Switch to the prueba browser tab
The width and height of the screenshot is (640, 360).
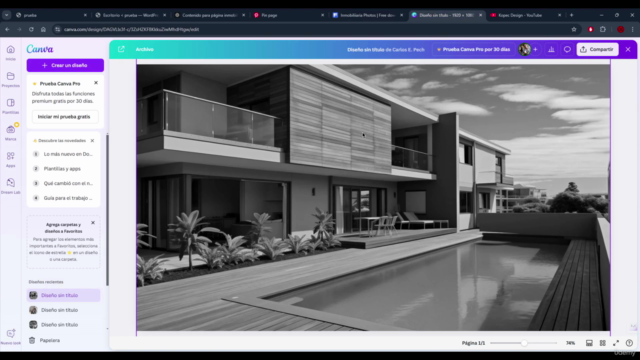[51, 15]
